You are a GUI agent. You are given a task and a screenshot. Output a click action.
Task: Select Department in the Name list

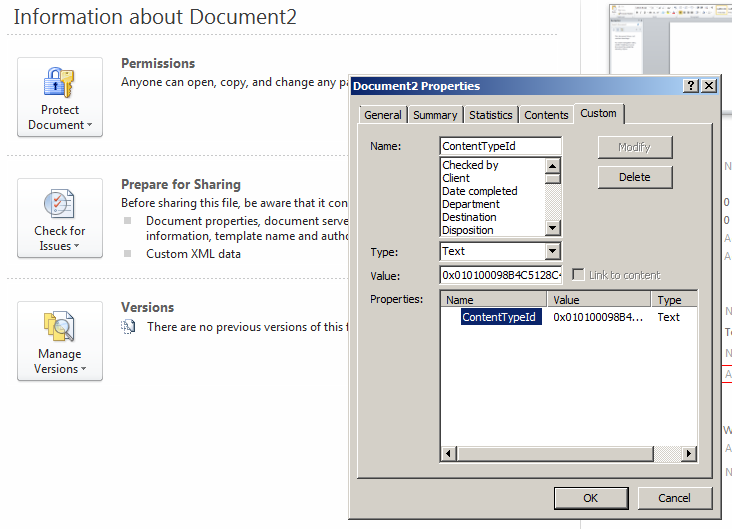click(x=471, y=204)
